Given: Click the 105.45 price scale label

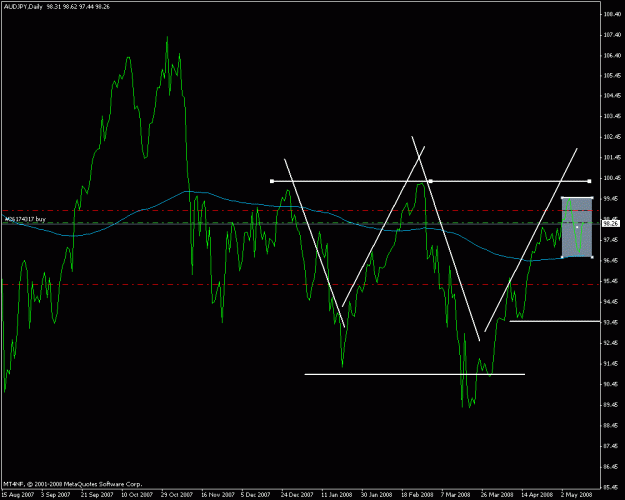Looking at the screenshot, I should click(612, 75).
